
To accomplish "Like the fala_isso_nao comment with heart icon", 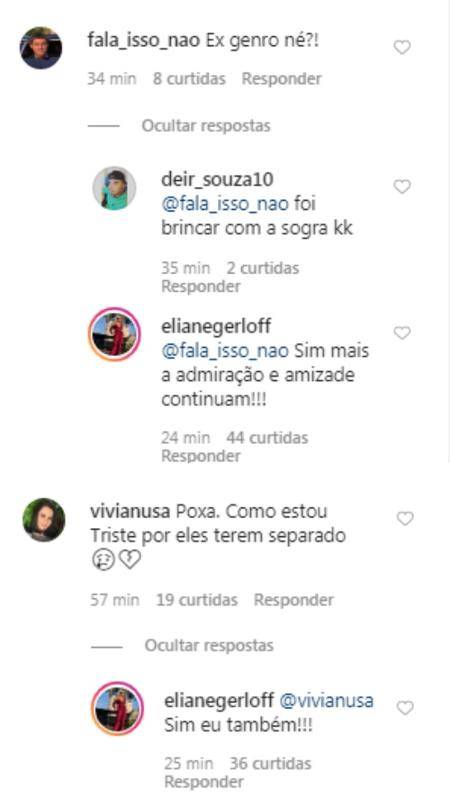I will 402,47.
